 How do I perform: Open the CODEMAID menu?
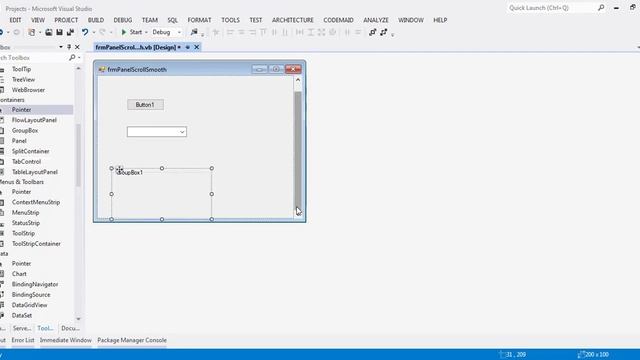pos(338,20)
